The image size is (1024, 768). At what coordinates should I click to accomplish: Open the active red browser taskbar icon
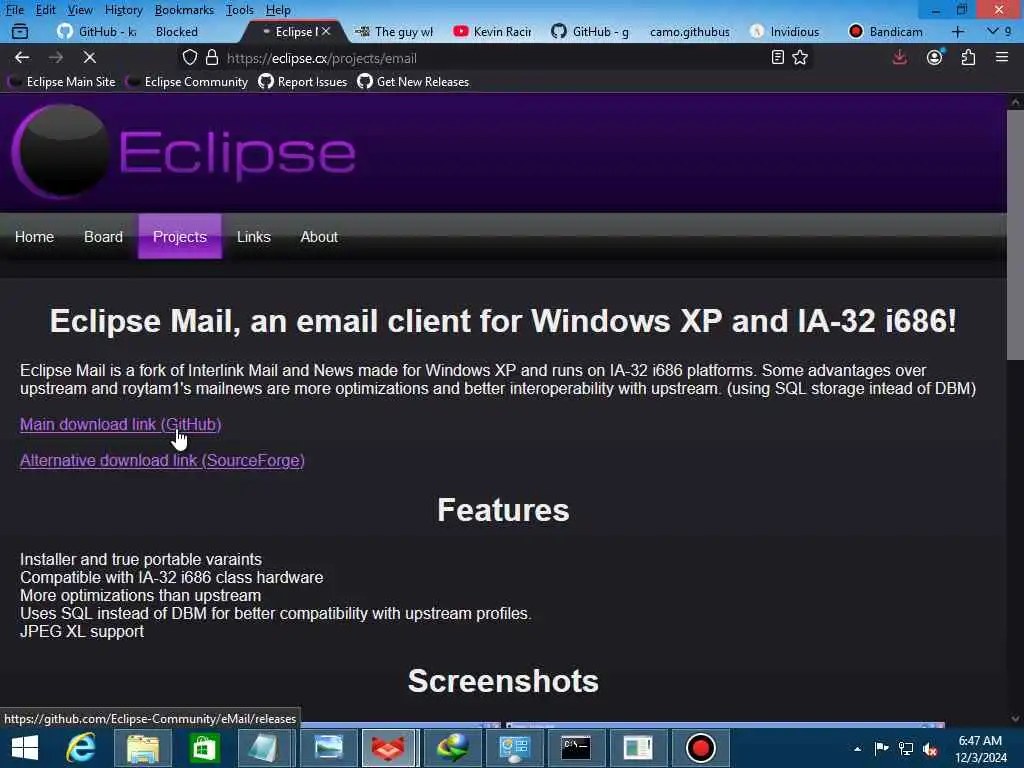[x=389, y=748]
